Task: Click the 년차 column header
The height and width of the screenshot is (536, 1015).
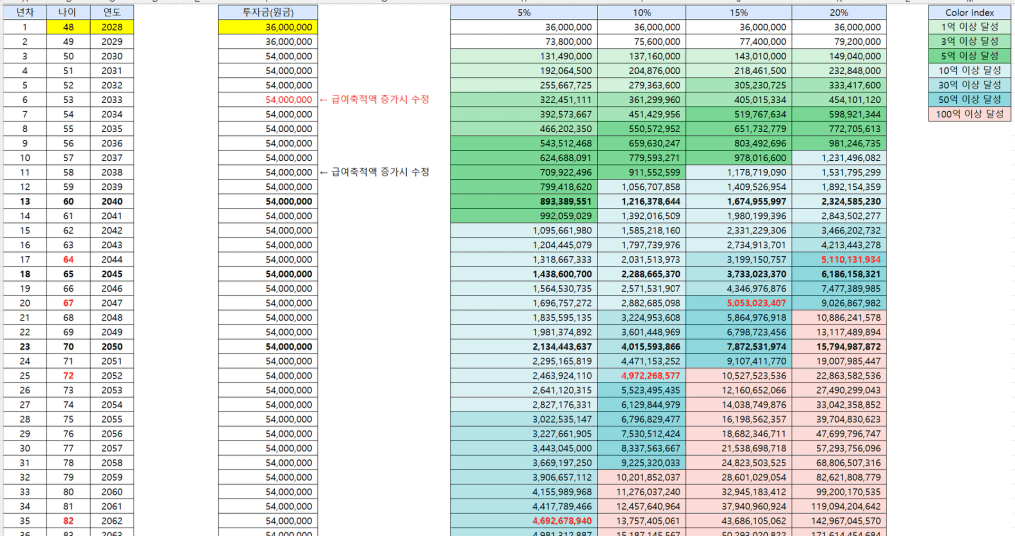Action: click(x=25, y=12)
